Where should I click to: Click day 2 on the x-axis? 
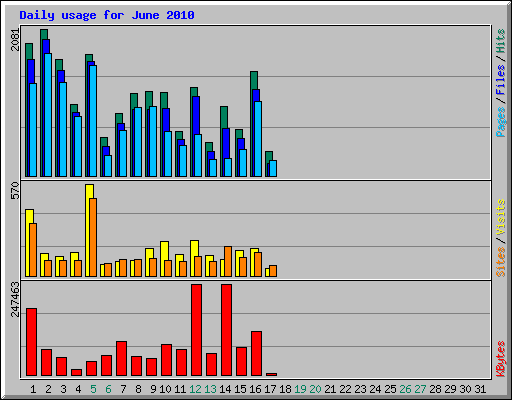[x=48, y=389]
